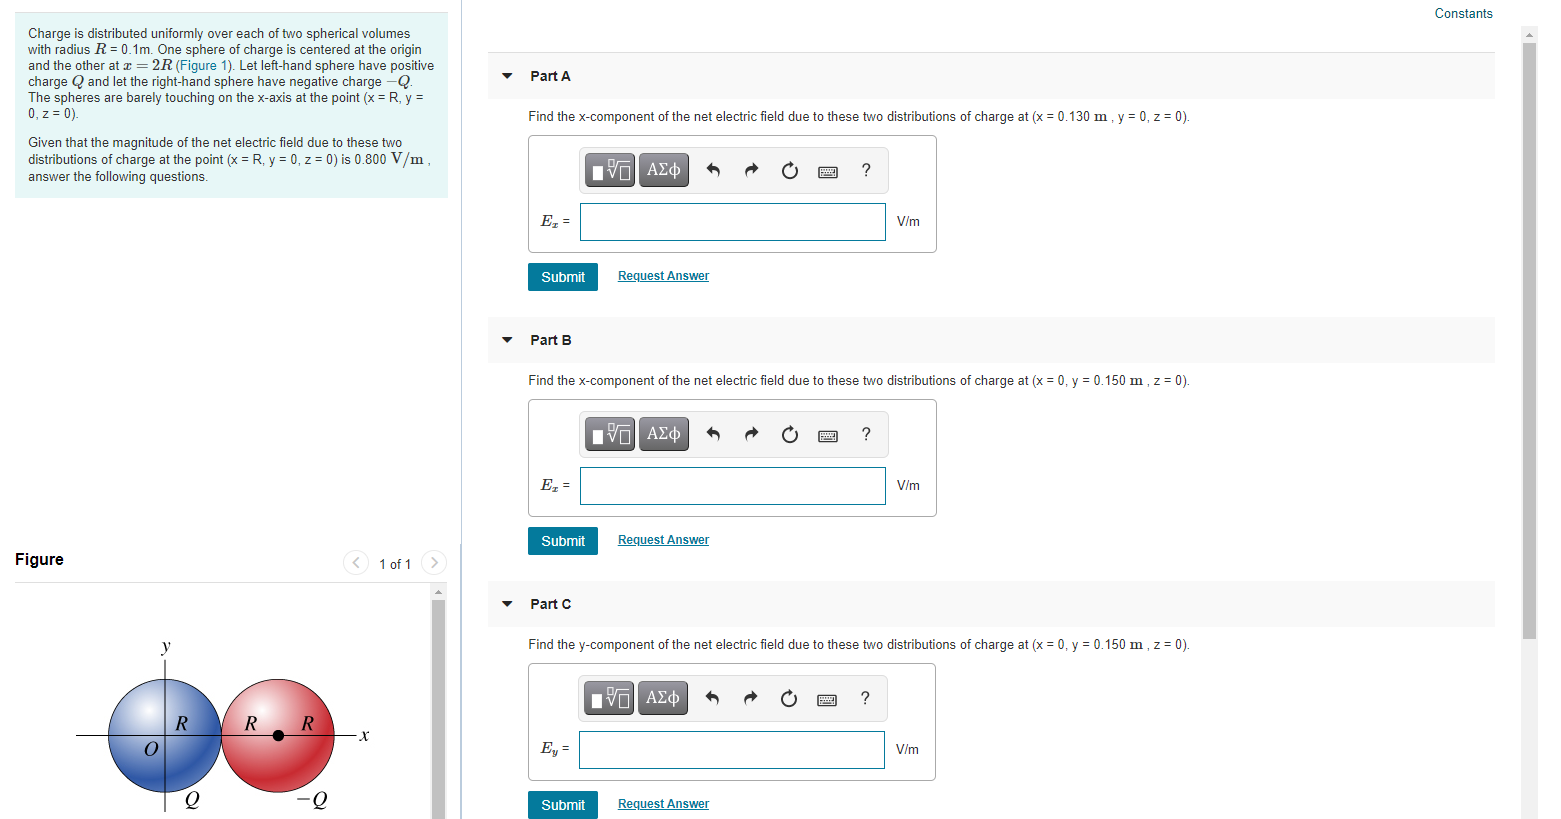This screenshot has width=1561, height=819.
Task: Open equation editor help in Part B
Action: (x=865, y=434)
